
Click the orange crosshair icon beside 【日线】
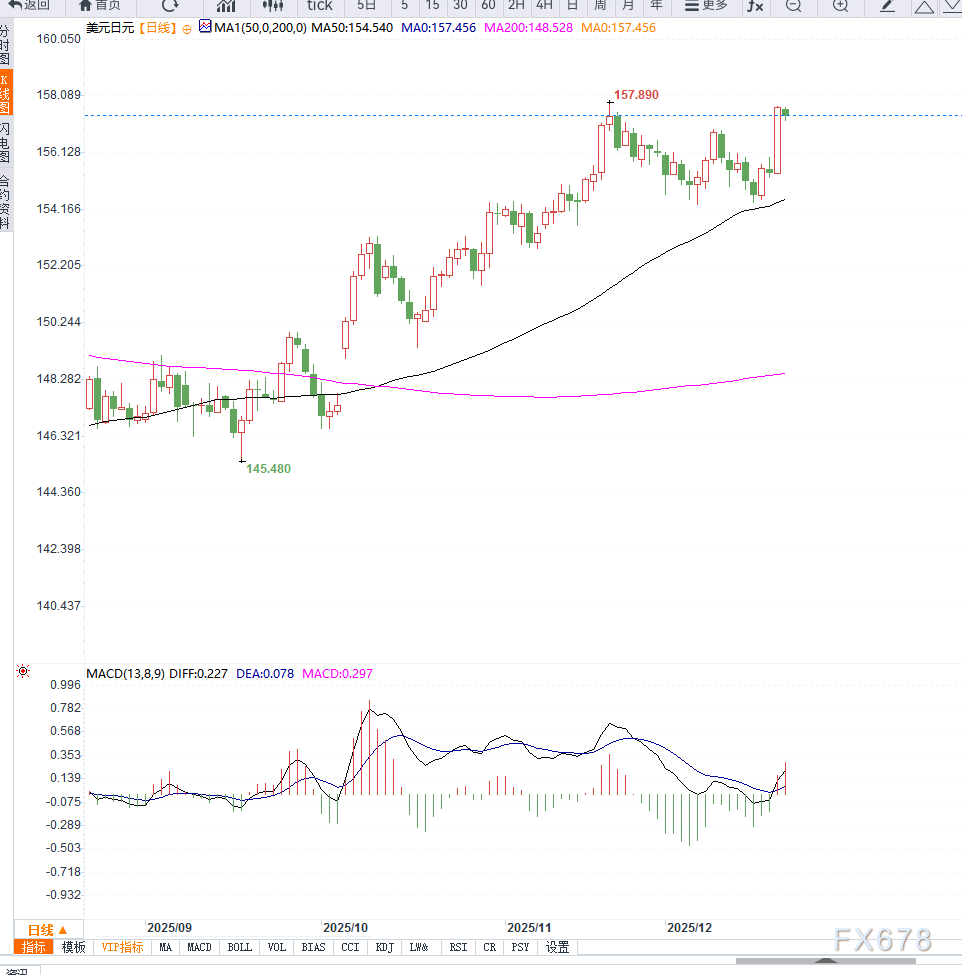coord(186,29)
